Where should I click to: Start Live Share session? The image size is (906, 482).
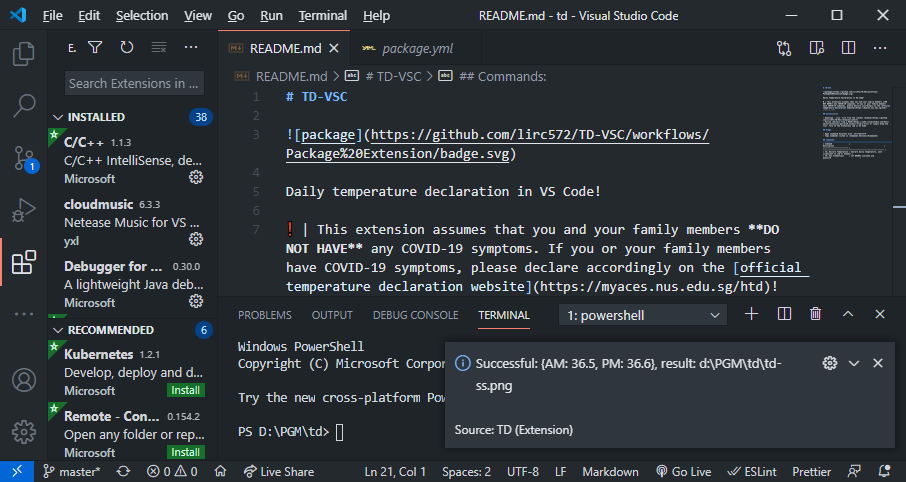(x=279, y=472)
